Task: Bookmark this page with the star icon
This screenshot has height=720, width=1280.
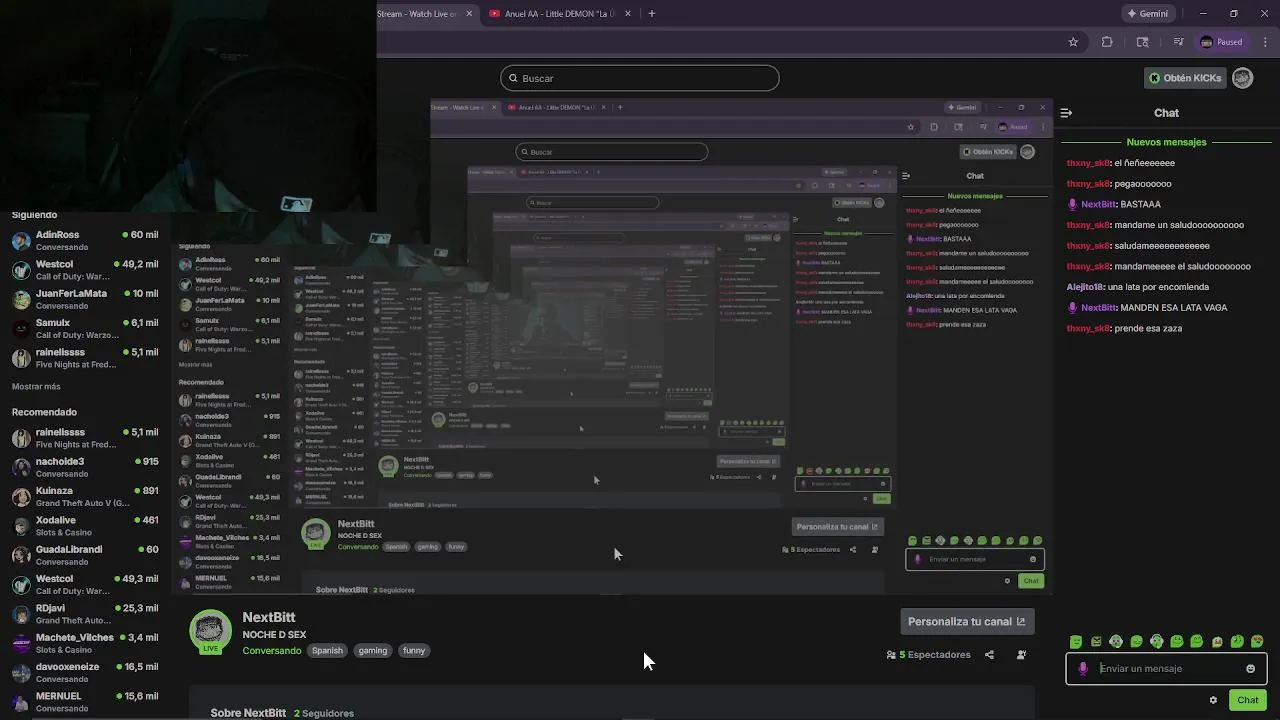Action: tap(1073, 42)
